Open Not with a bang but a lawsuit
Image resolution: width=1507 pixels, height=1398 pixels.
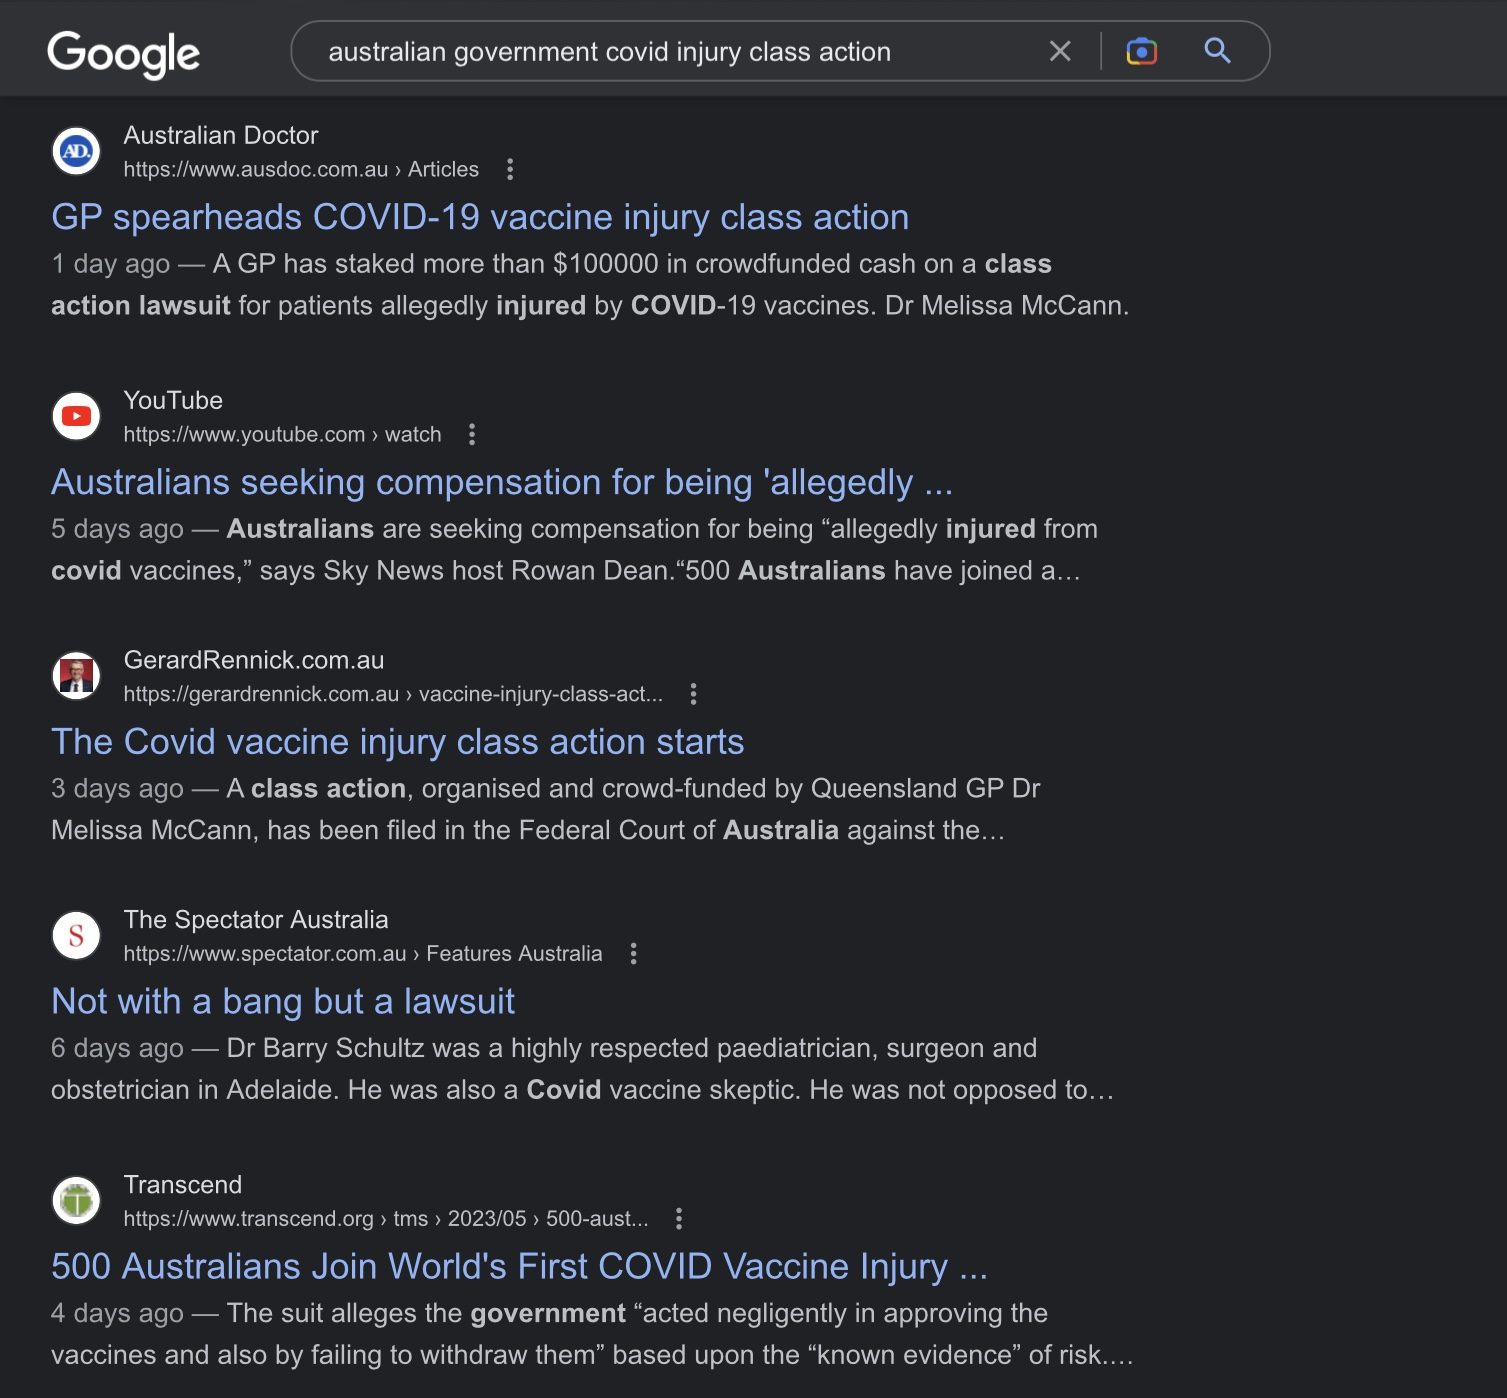(x=283, y=1002)
